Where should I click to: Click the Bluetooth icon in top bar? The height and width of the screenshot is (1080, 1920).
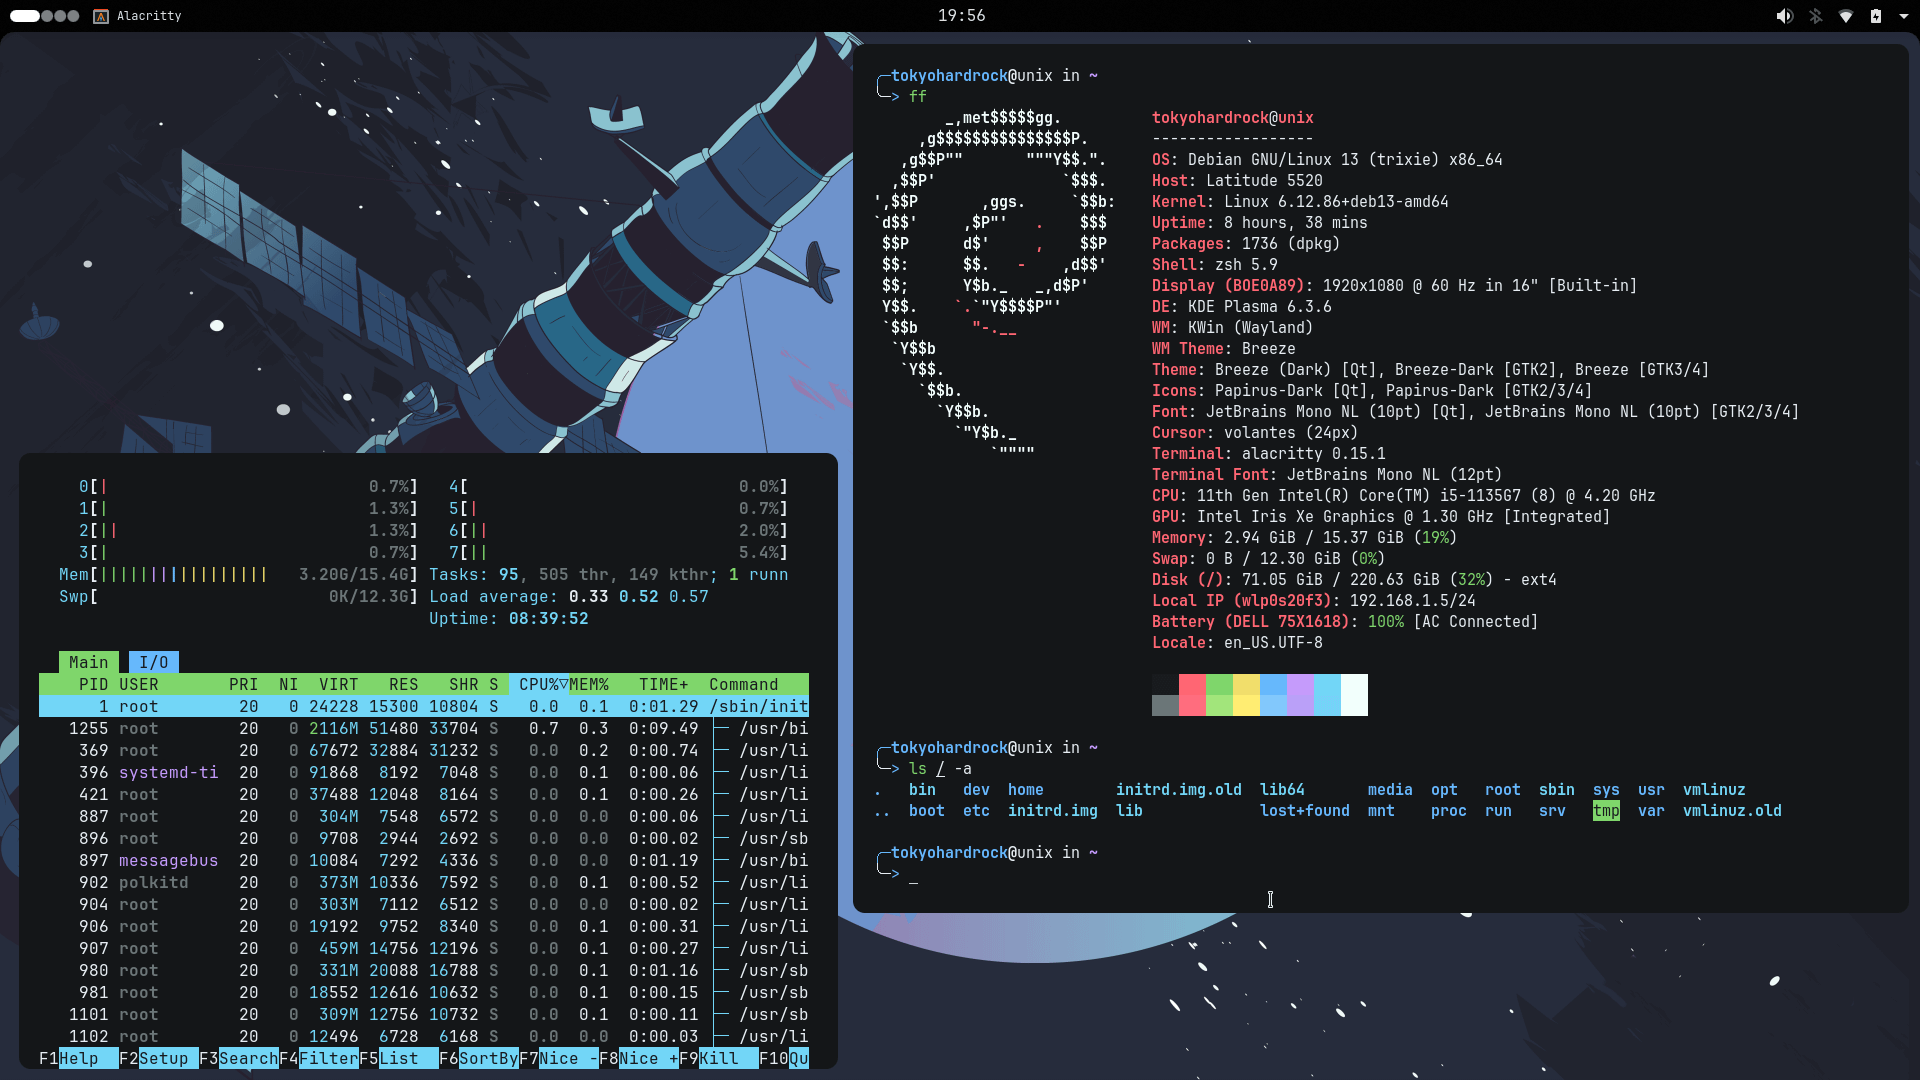(1816, 16)
